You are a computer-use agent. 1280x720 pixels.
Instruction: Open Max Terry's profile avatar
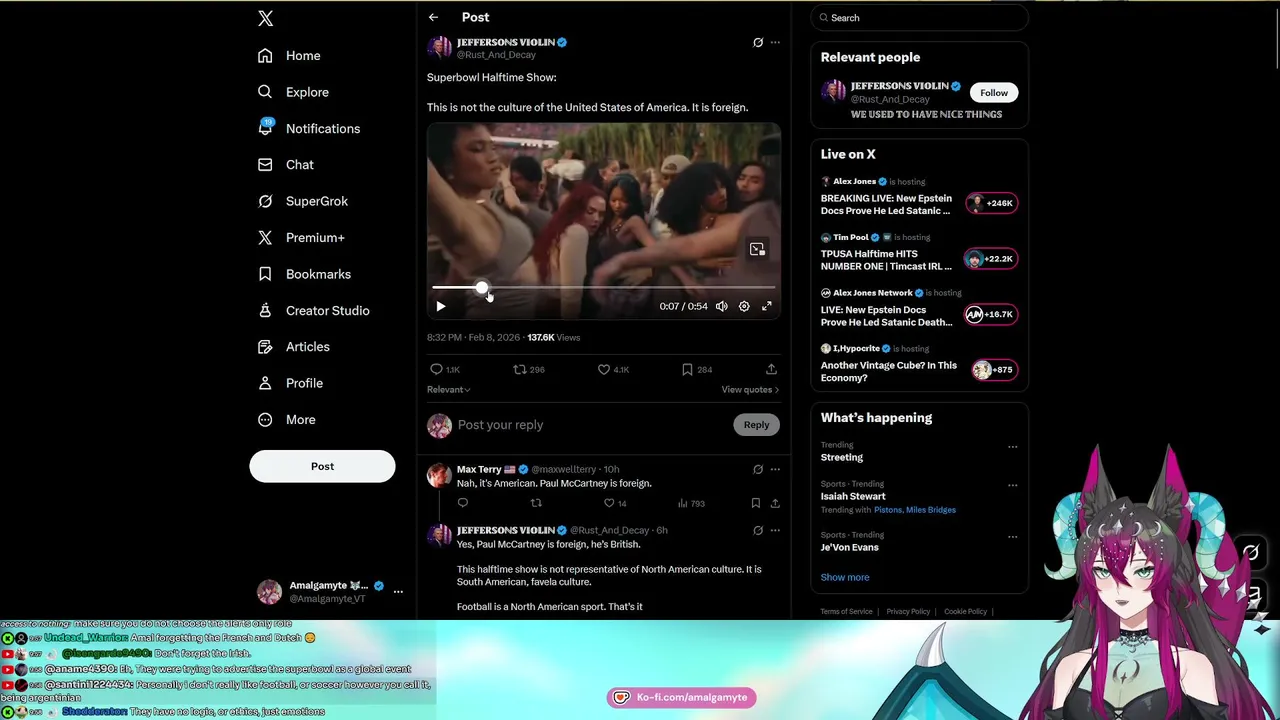[439, 475]
